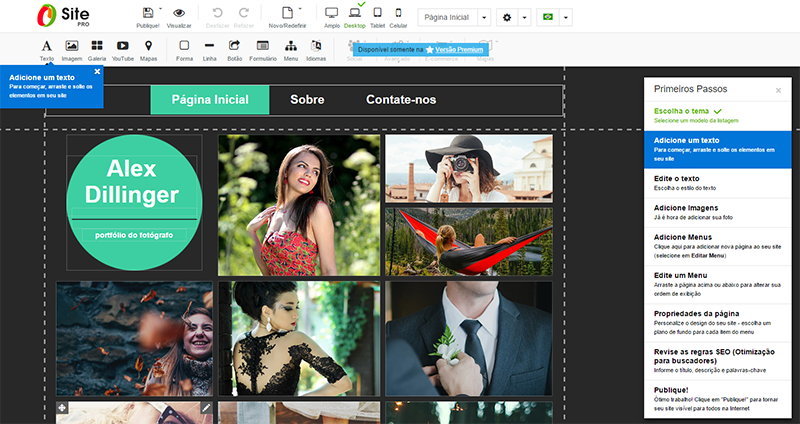
Task: Follow the Versão Premium link
Action: [459, 49]
